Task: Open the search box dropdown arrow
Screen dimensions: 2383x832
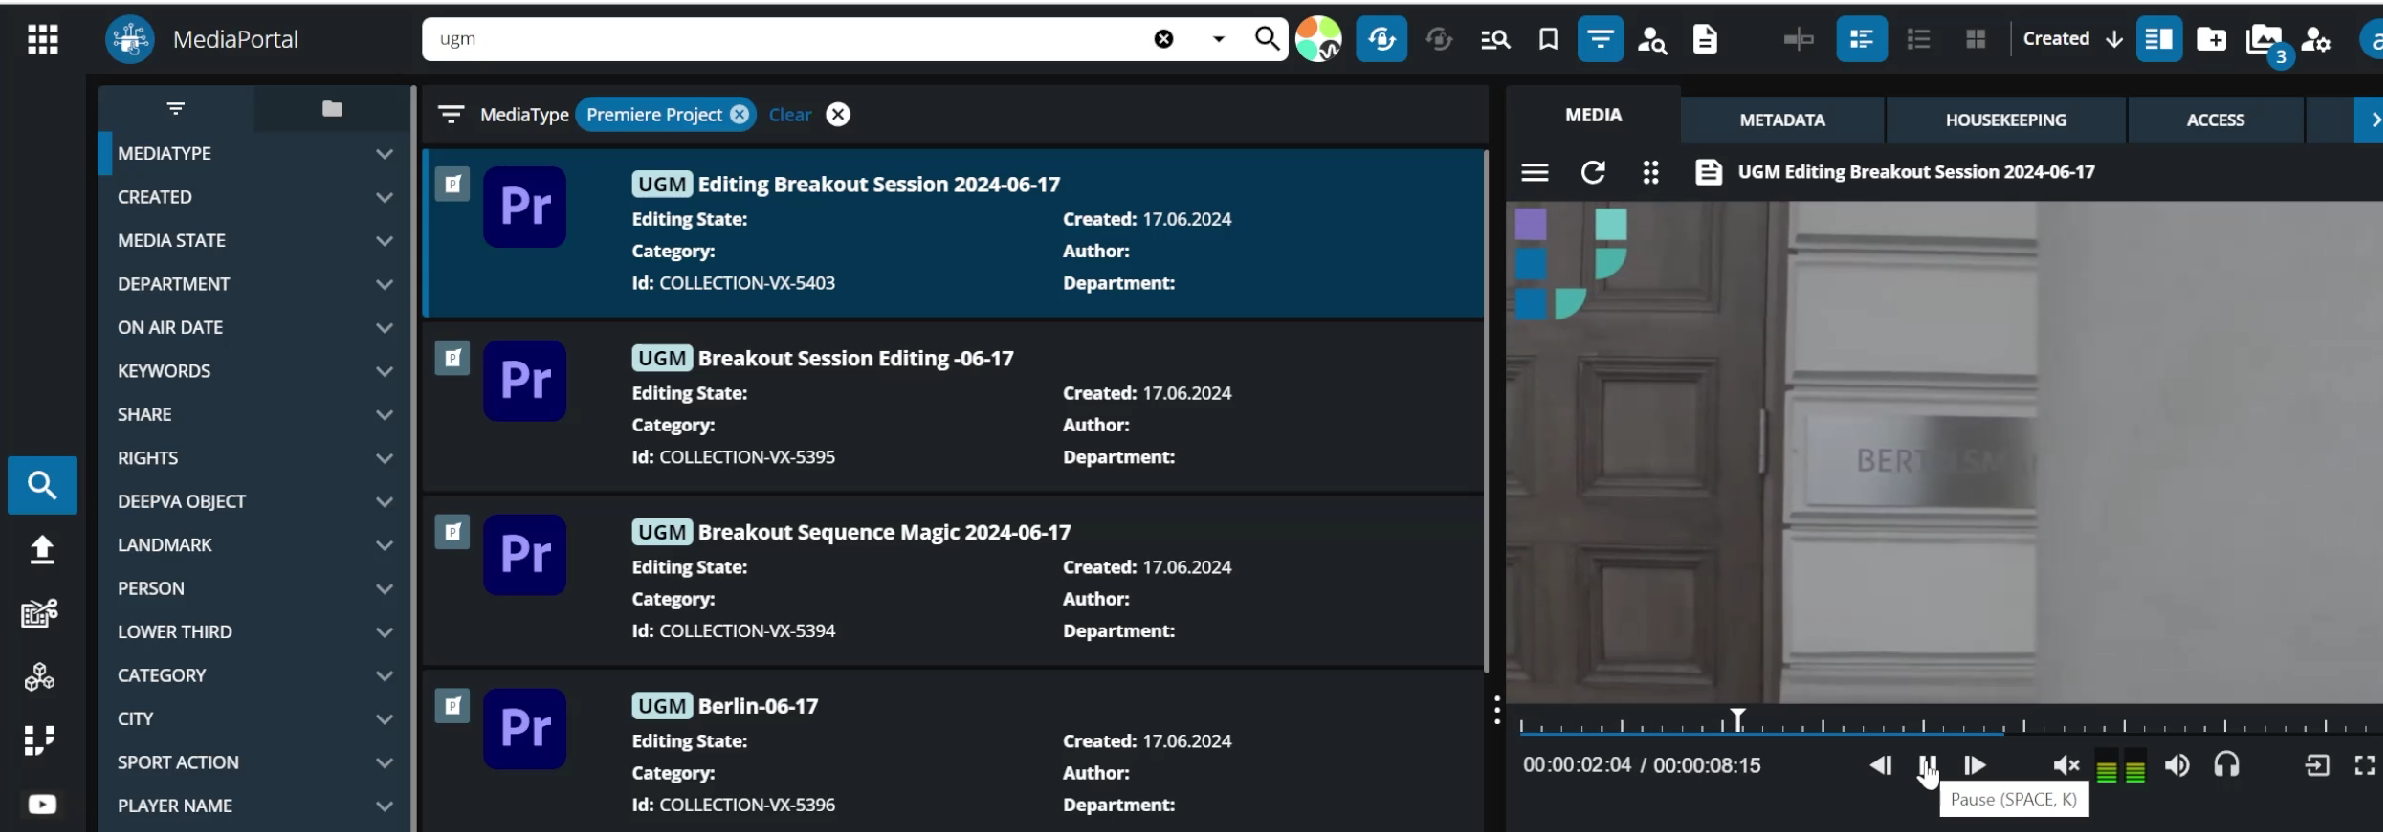Action: pos(1218,39)
